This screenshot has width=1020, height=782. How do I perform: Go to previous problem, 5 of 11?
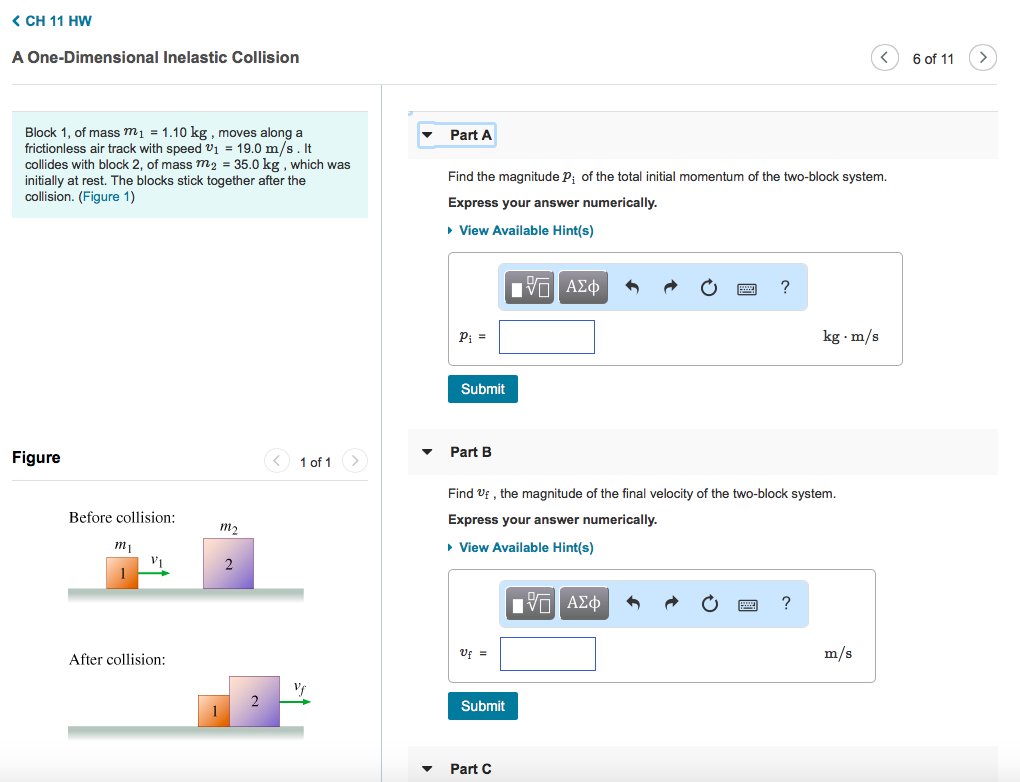tap(884, 58)
